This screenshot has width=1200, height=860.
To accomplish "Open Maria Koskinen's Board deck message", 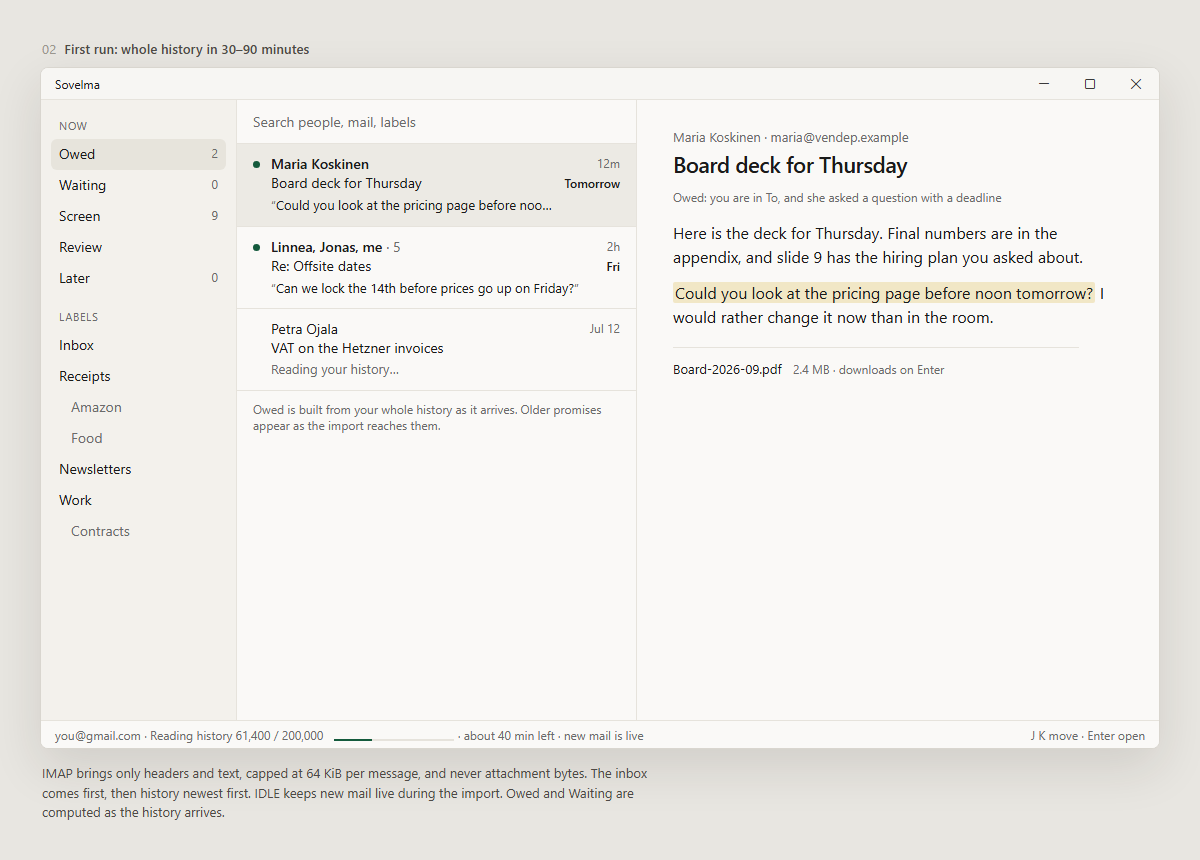I will point(436,185).
